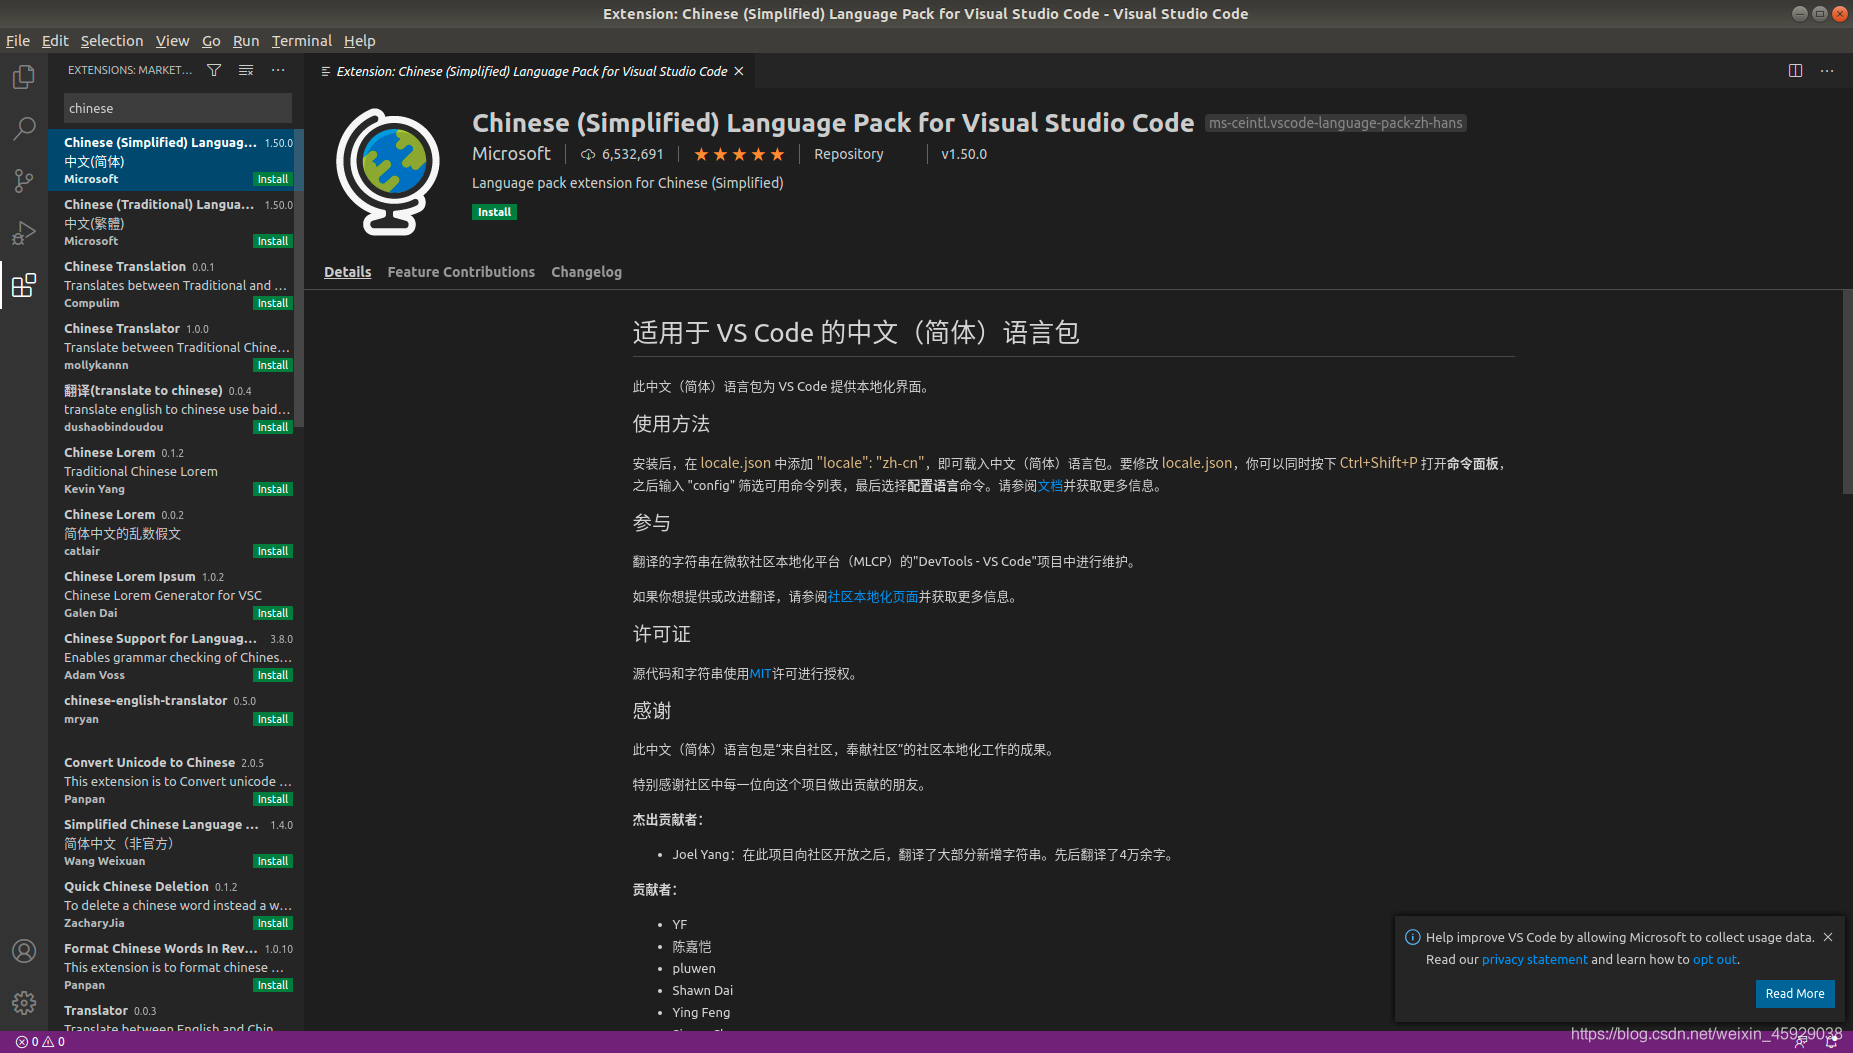Open the Manage gear icon
This screenshot has height=1053, width=1853.
pos(24,1003)
